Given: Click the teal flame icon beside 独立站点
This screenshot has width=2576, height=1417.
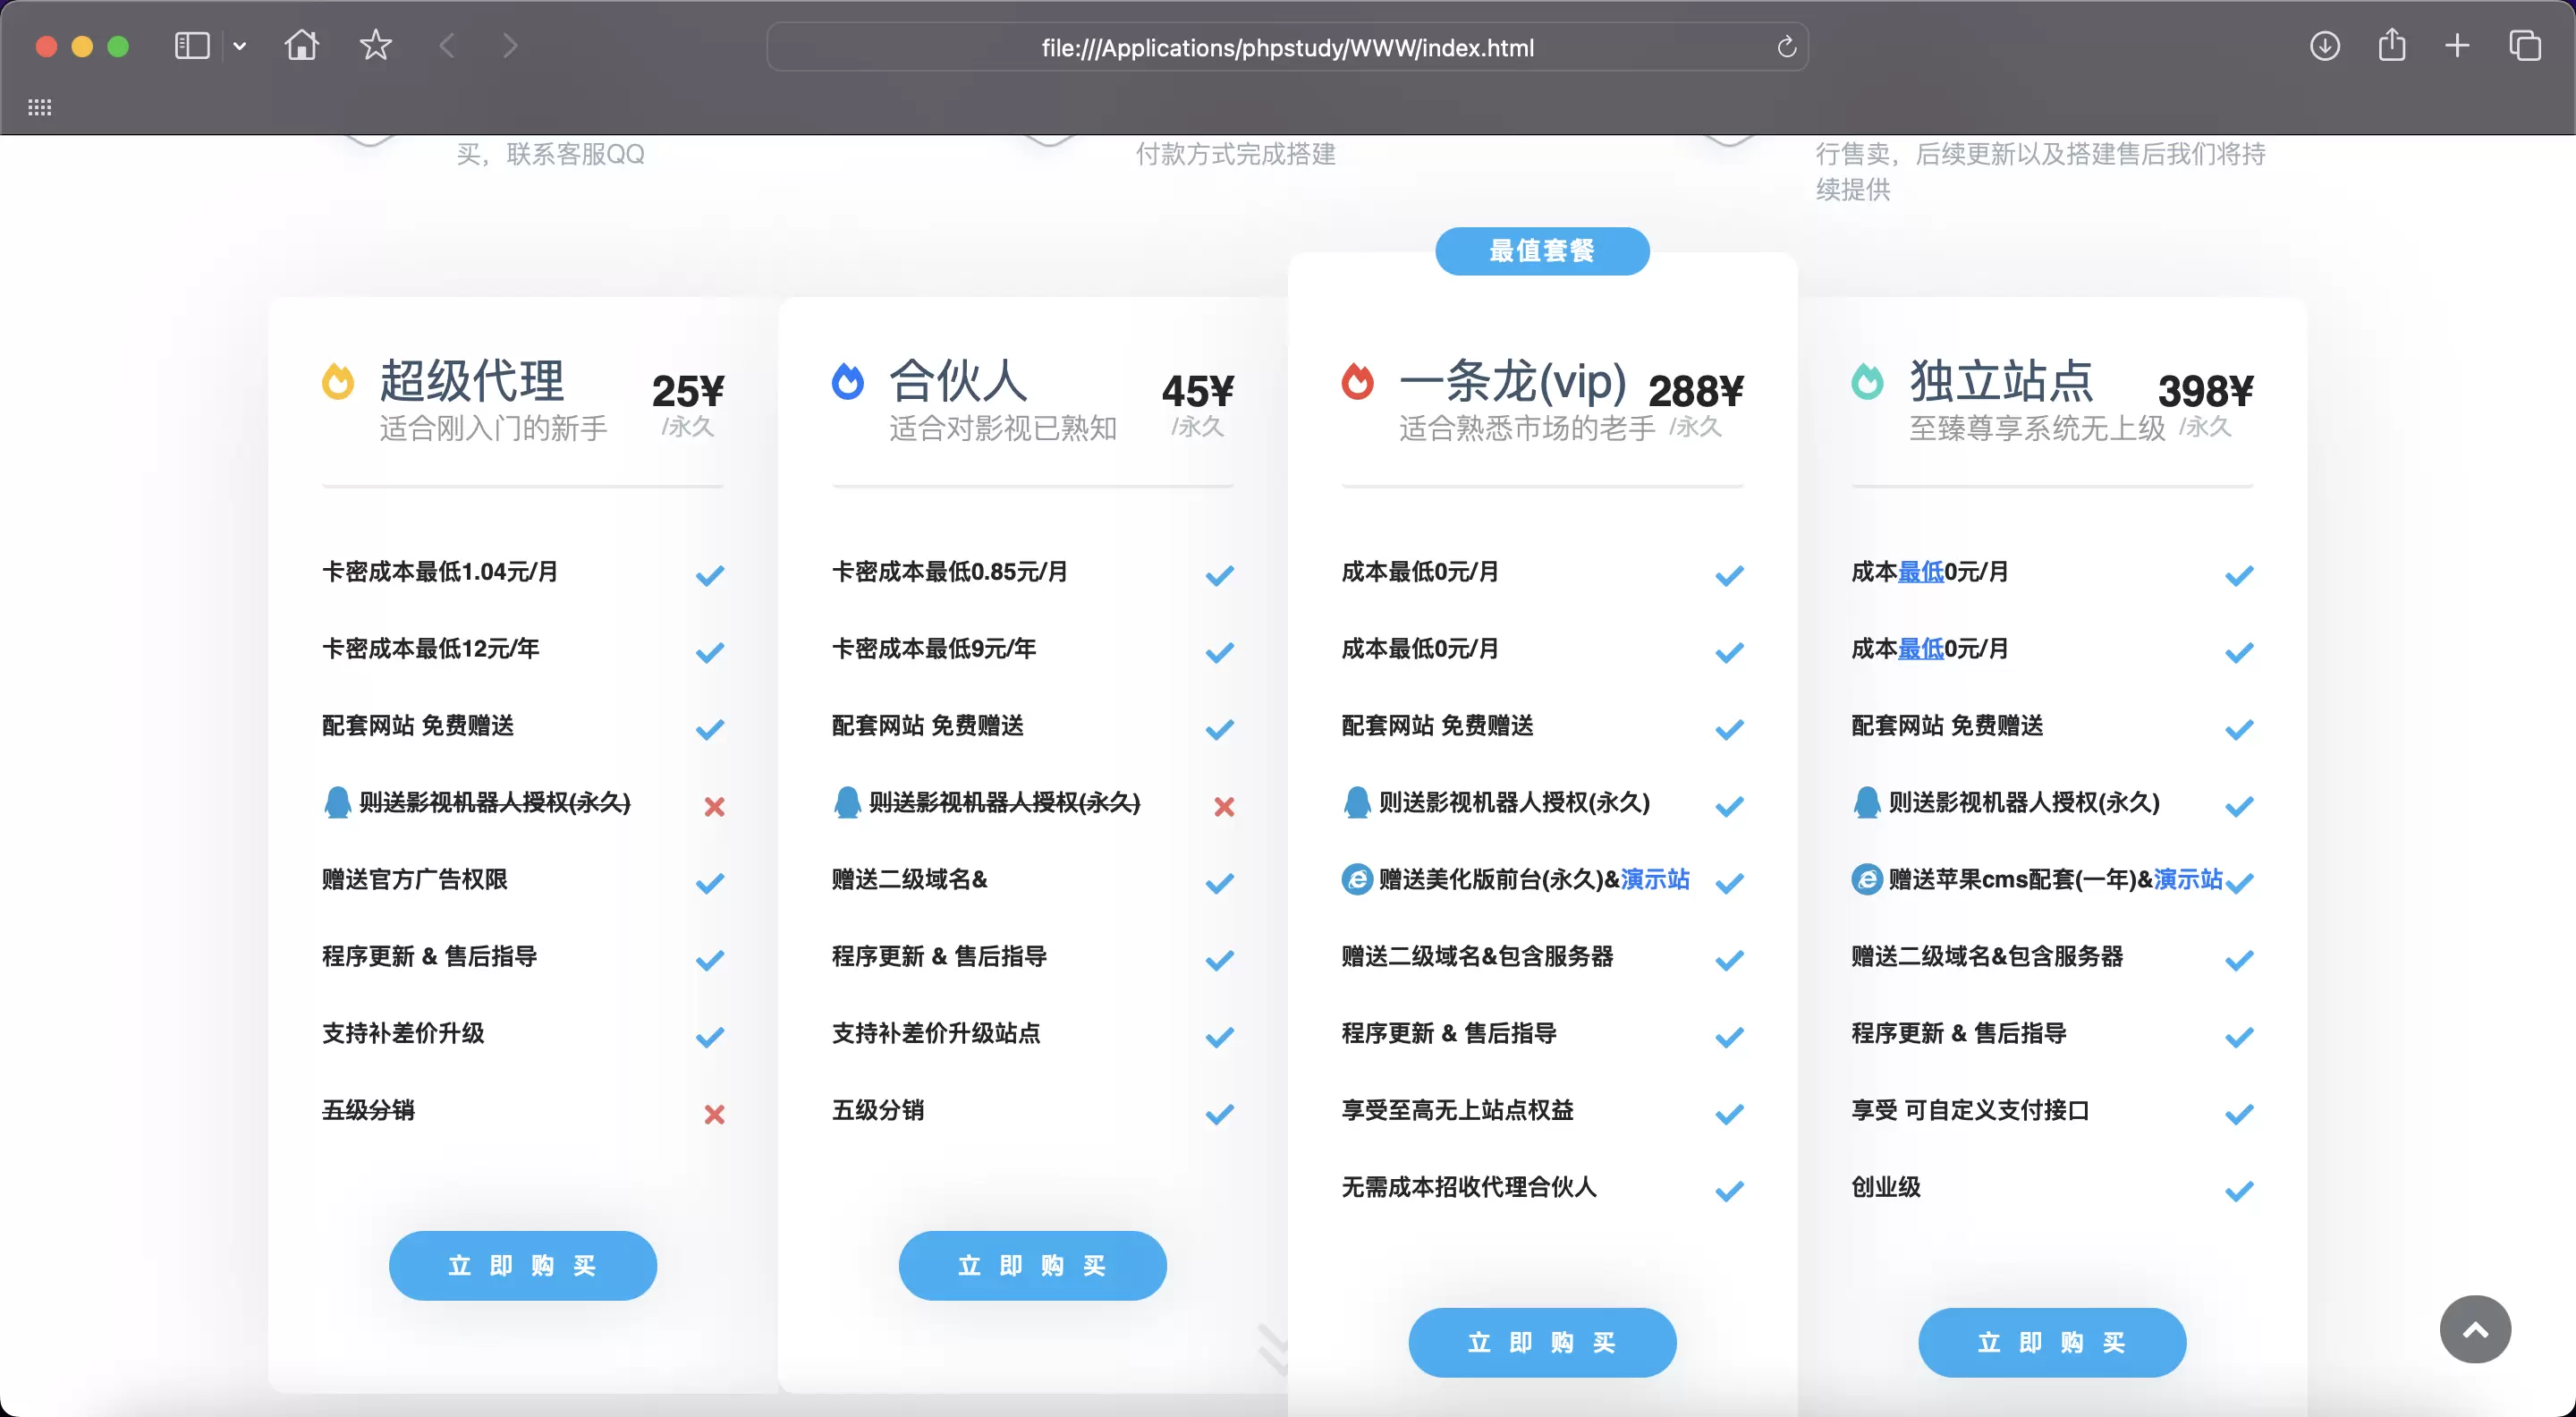Looking at the screenshot, I should (1867, 381).
